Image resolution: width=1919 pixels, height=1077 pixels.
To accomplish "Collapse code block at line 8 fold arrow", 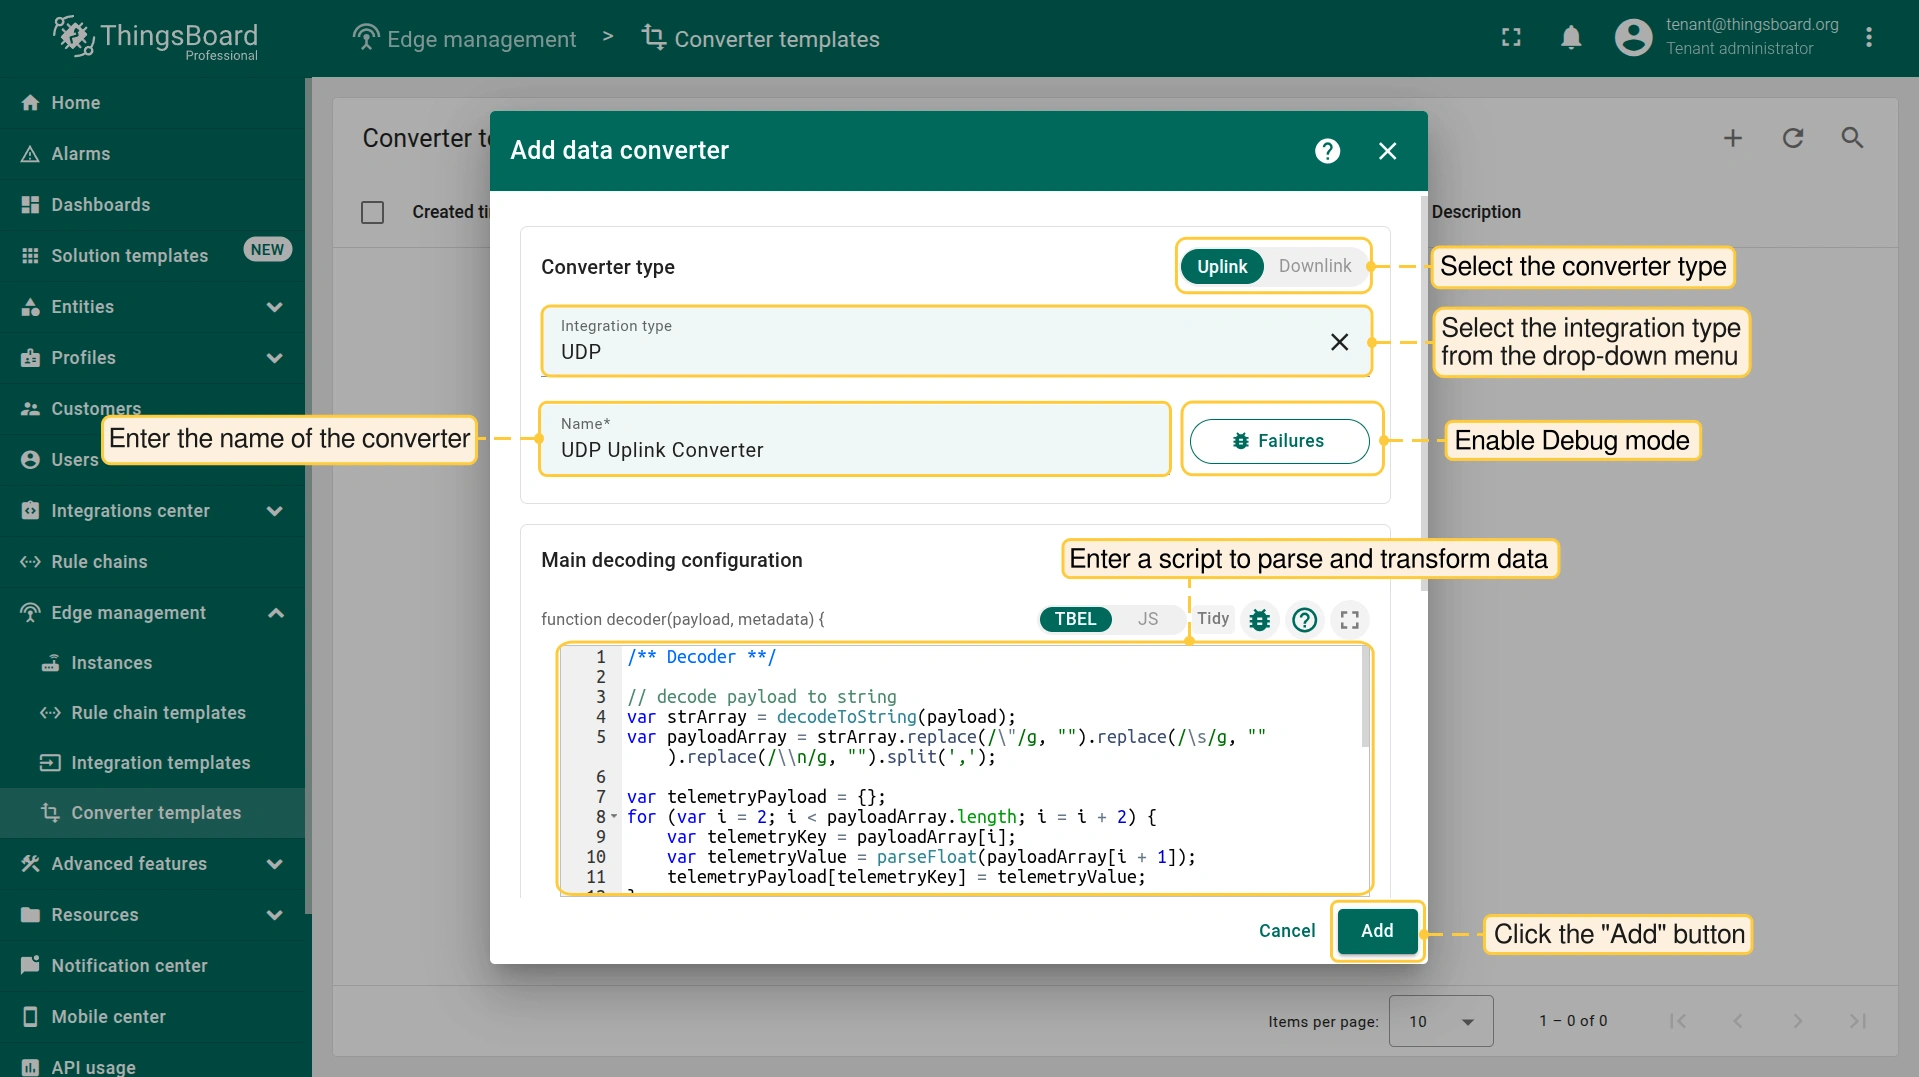I will tap(614, 817).
